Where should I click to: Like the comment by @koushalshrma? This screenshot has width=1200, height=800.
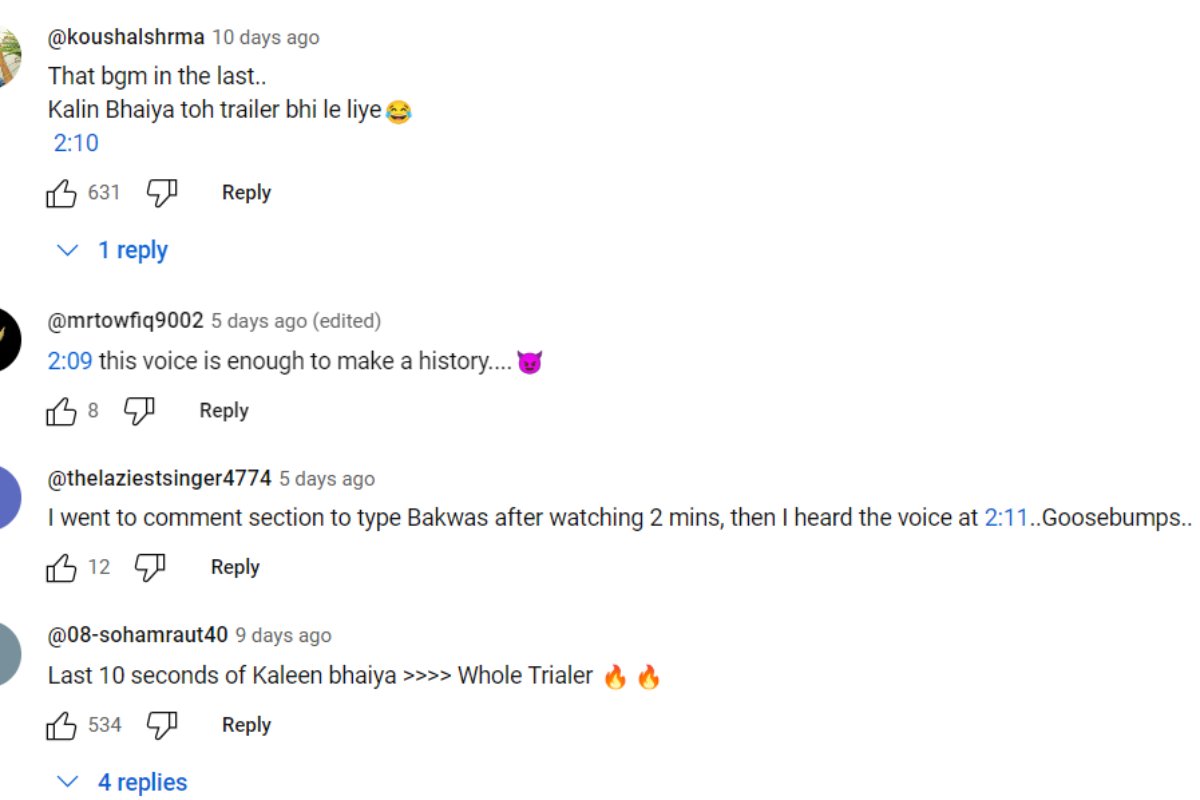[x=62, y=193]
